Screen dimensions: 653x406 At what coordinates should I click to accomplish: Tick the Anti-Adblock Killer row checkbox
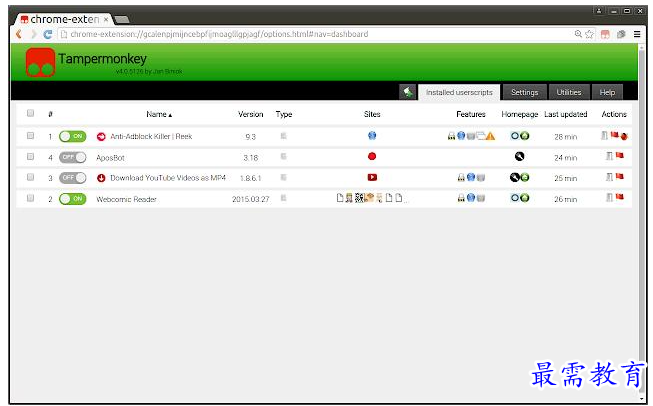[x=30, y=136]
